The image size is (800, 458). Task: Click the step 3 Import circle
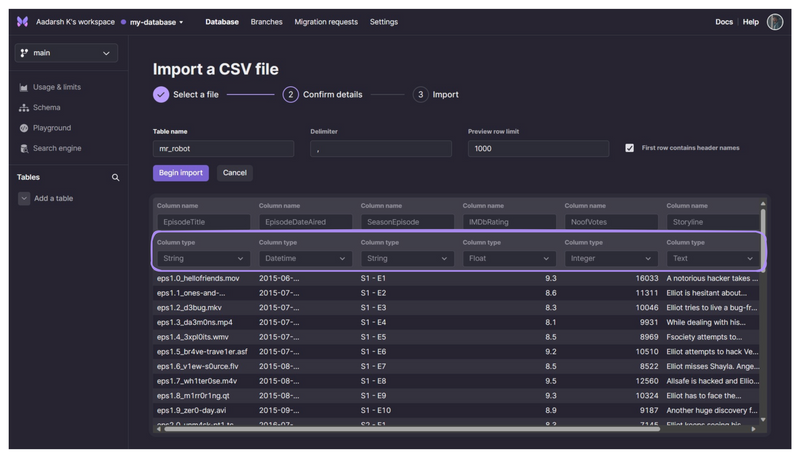(x=420, y=94)
